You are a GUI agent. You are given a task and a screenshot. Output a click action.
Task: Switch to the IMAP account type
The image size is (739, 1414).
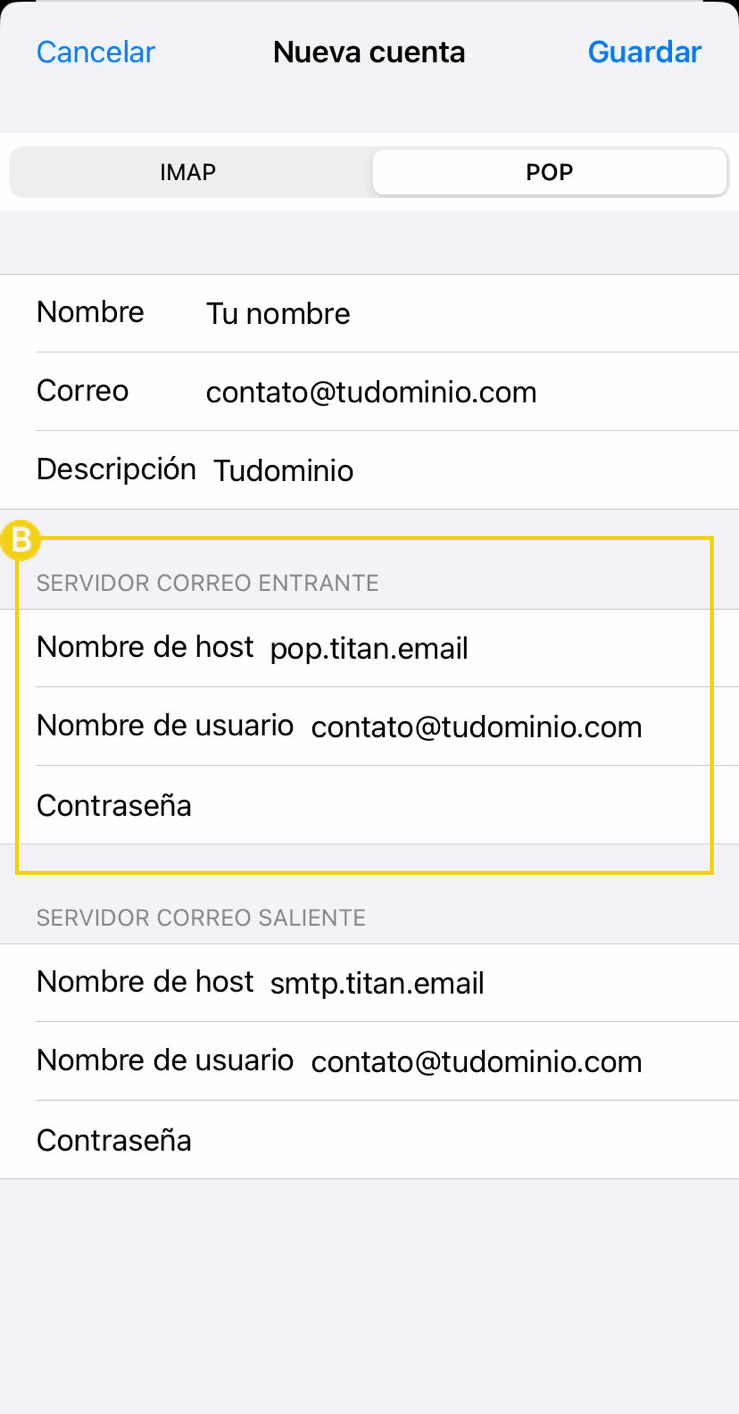point(188,172)
